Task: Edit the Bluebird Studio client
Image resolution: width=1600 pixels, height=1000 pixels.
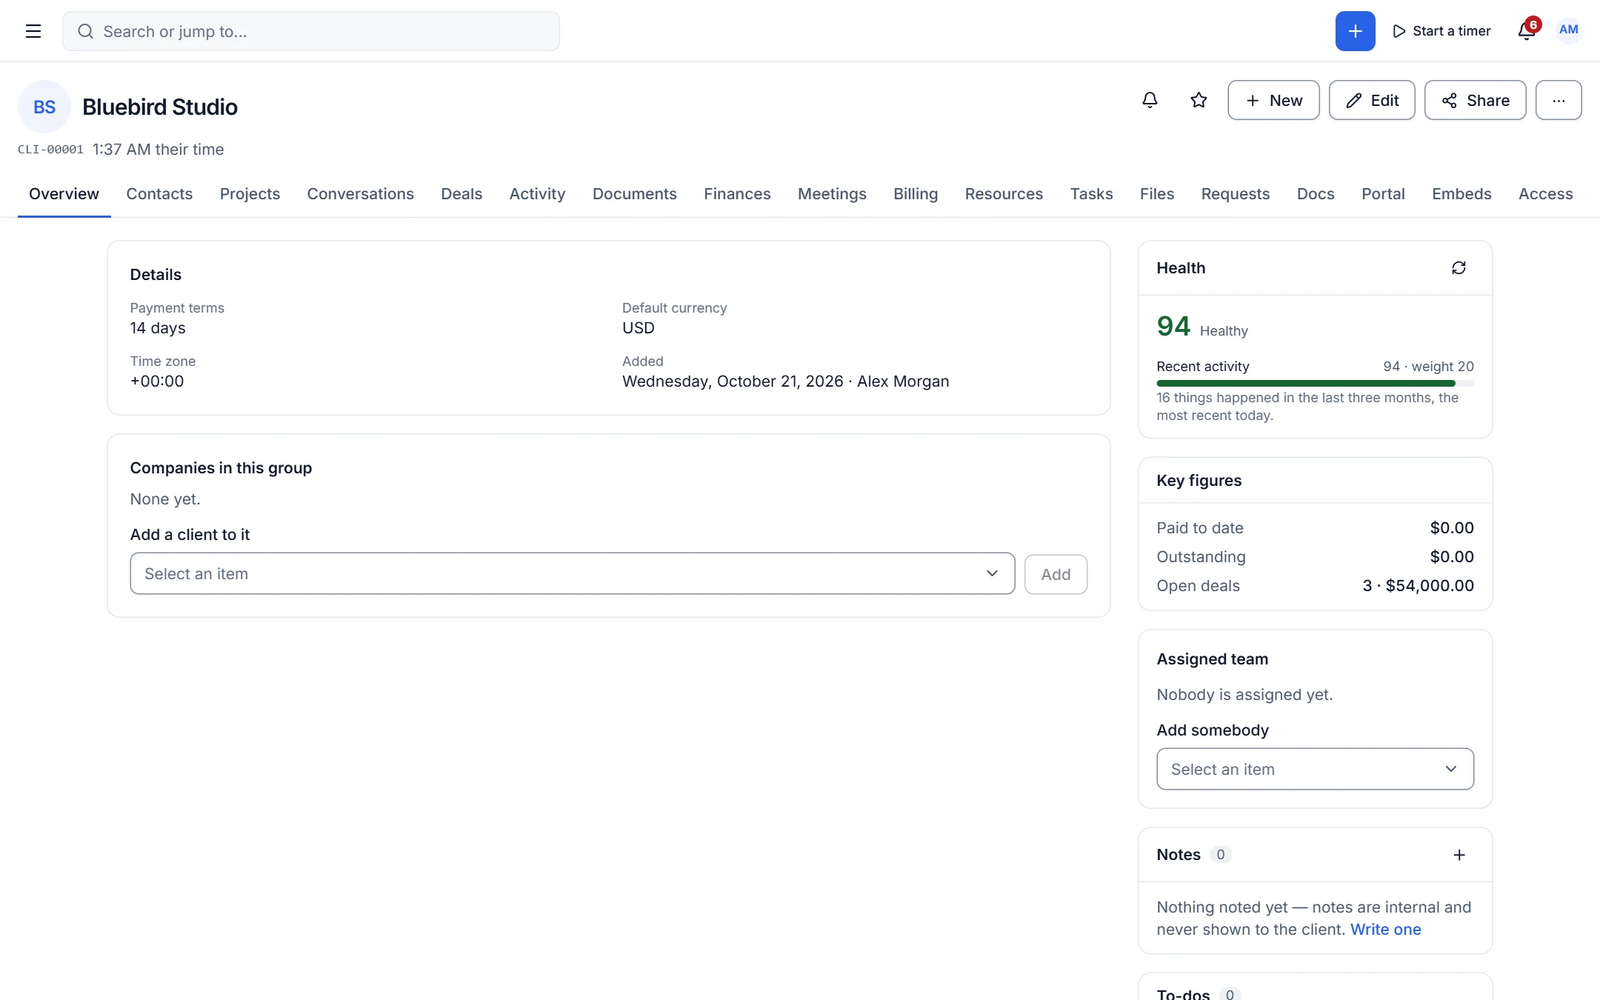Action: point(1372,100)
